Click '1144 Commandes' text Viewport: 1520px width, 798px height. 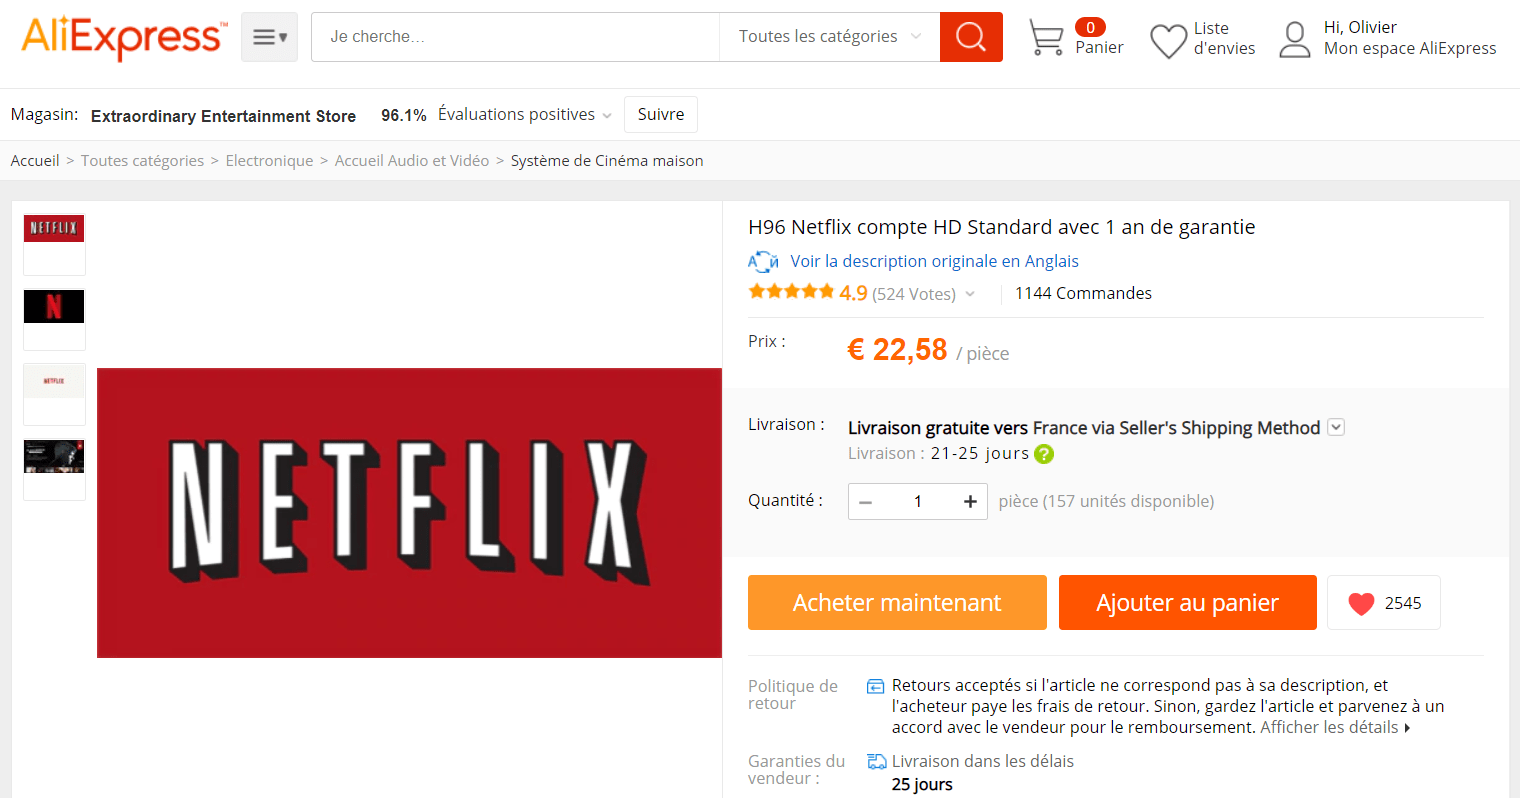click(1083, 293)
